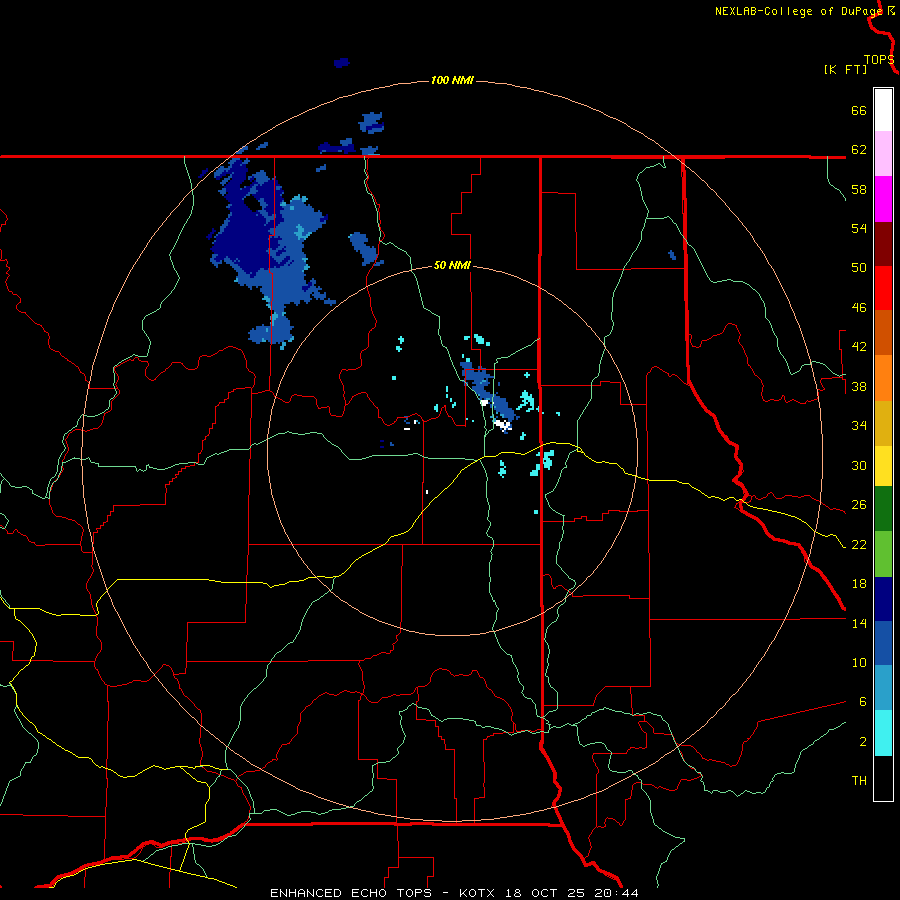
Task: Click the legend value 62
Action: (x=859, y=150)
